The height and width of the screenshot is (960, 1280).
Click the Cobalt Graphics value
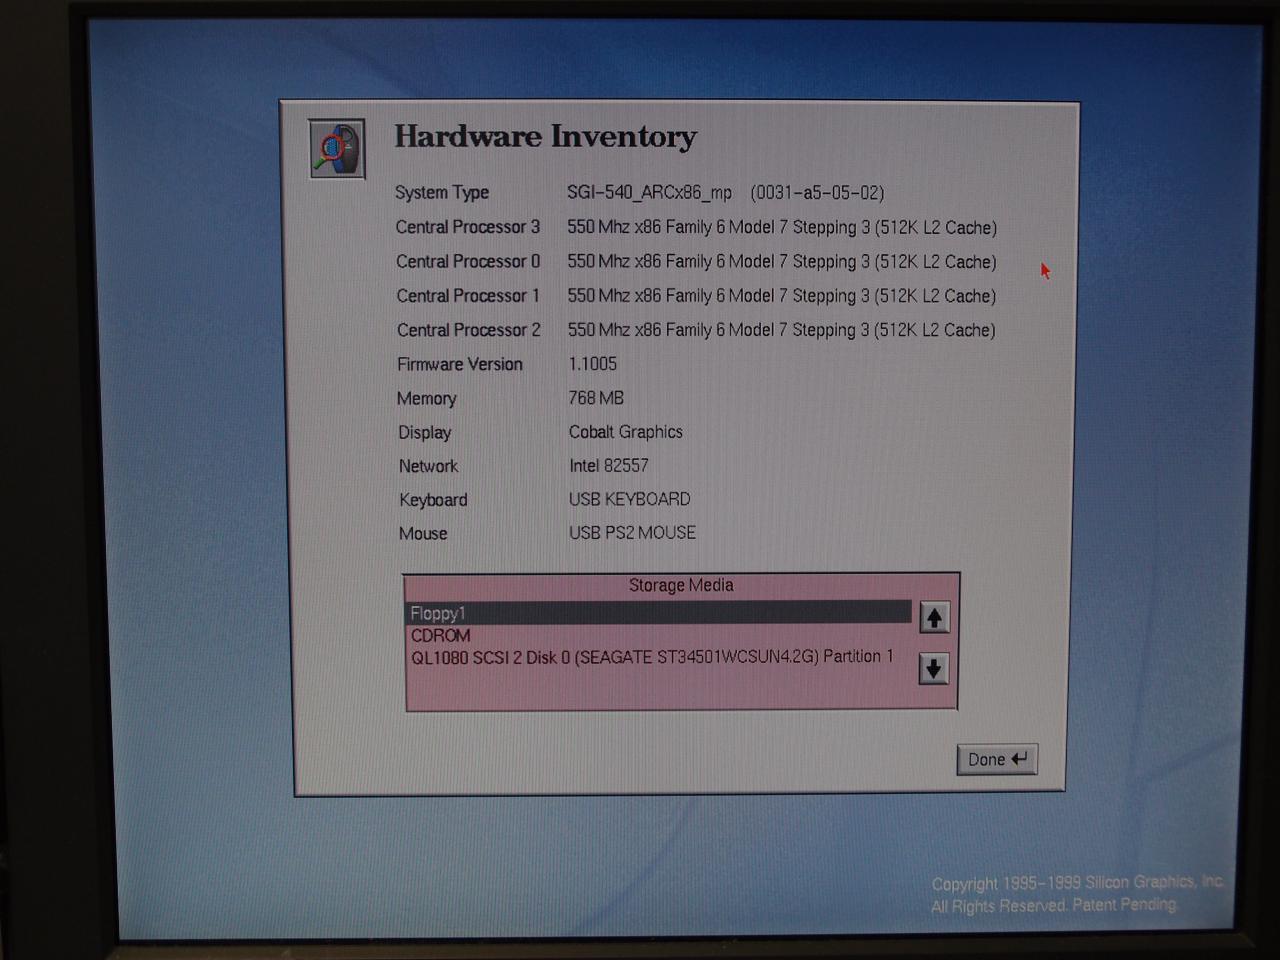click(x=626, y=432)
